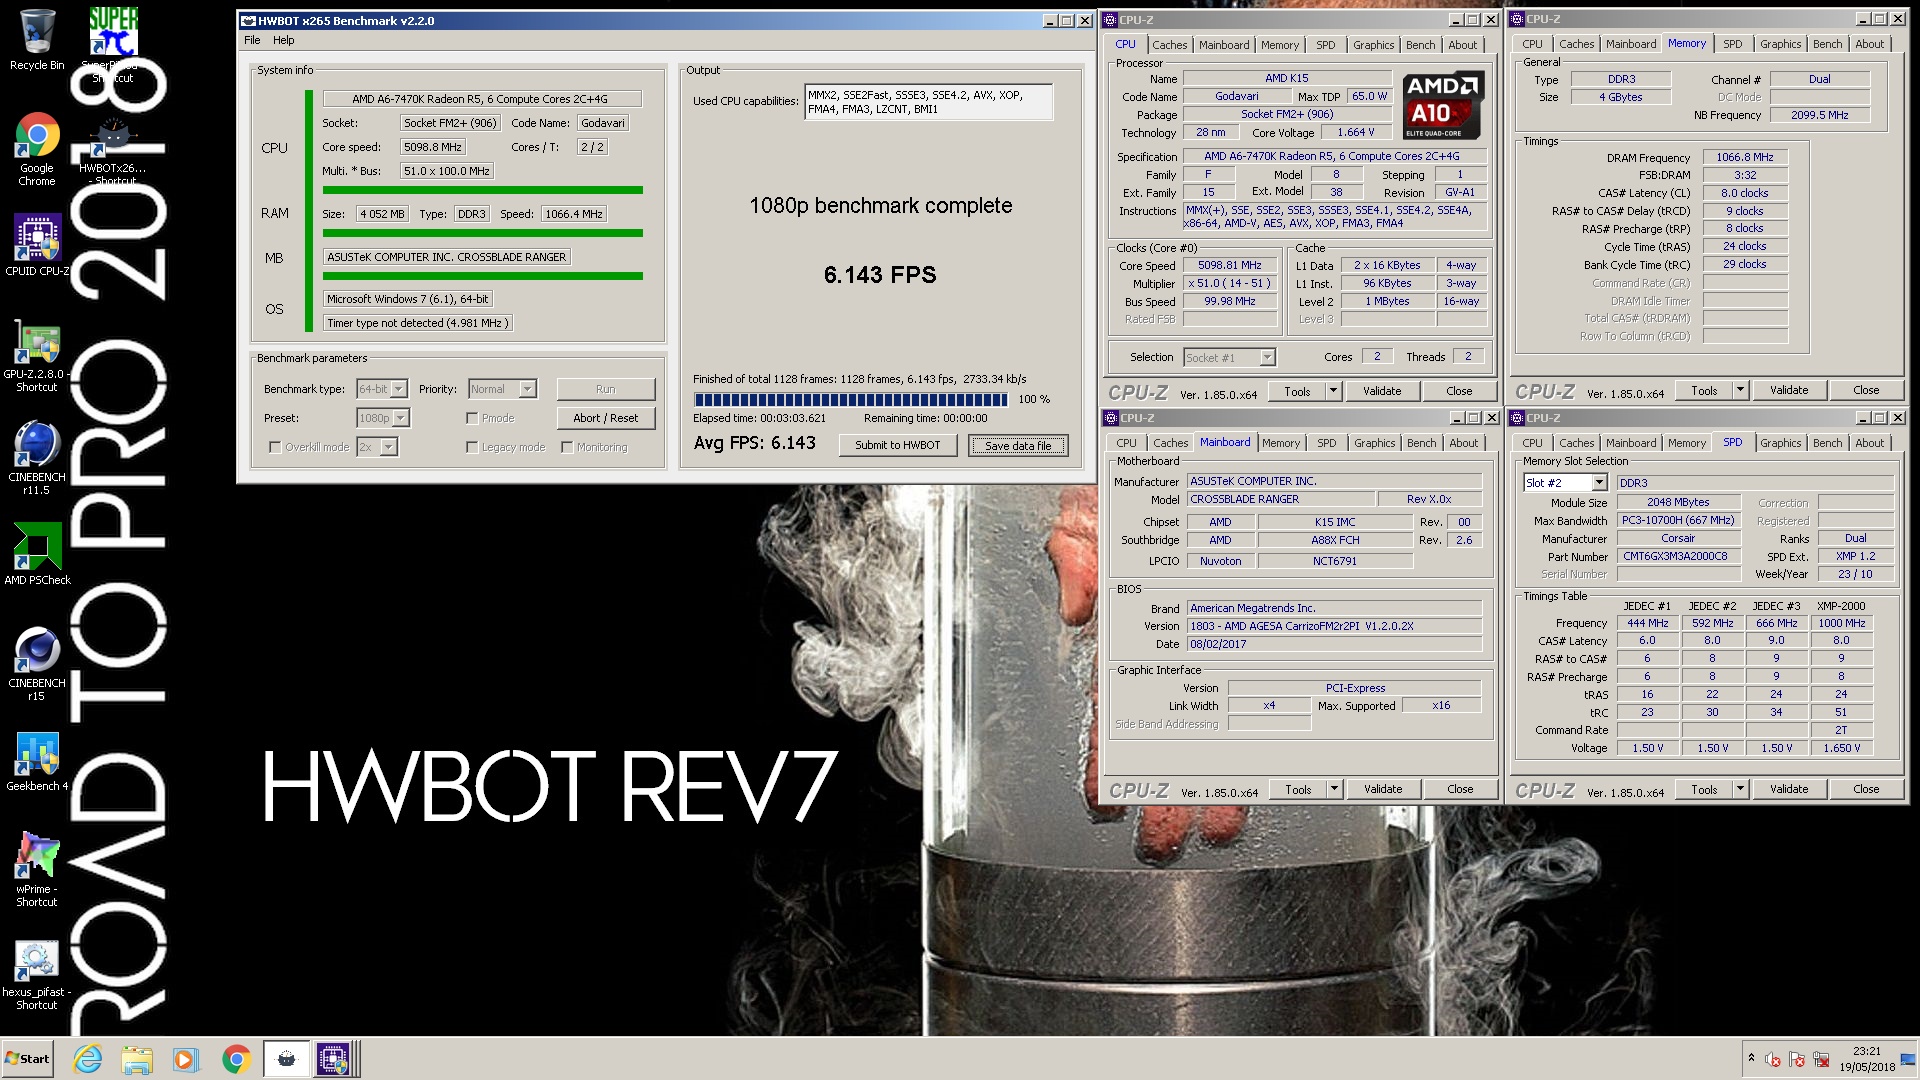Switch to Caches tab in CPU-Z CPU window
This screenshot has height=1080, width=1920.
1169,45
